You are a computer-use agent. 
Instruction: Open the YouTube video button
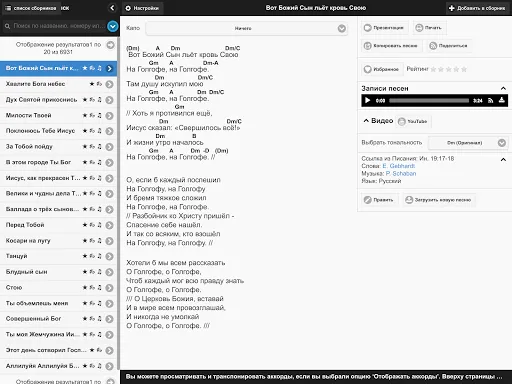pyautogui.click(x=413, y=121)
